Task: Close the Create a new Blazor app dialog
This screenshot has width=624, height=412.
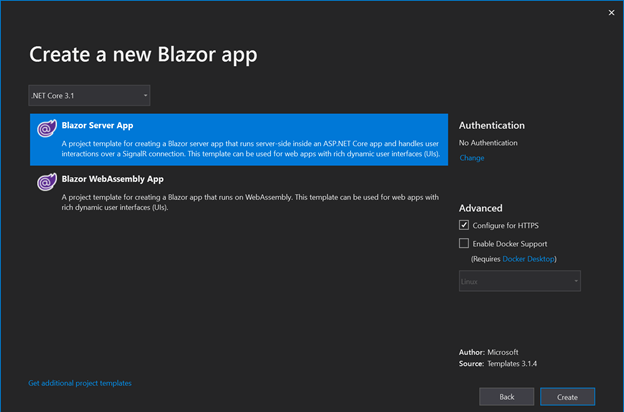Action: click(x=611, y=13)
